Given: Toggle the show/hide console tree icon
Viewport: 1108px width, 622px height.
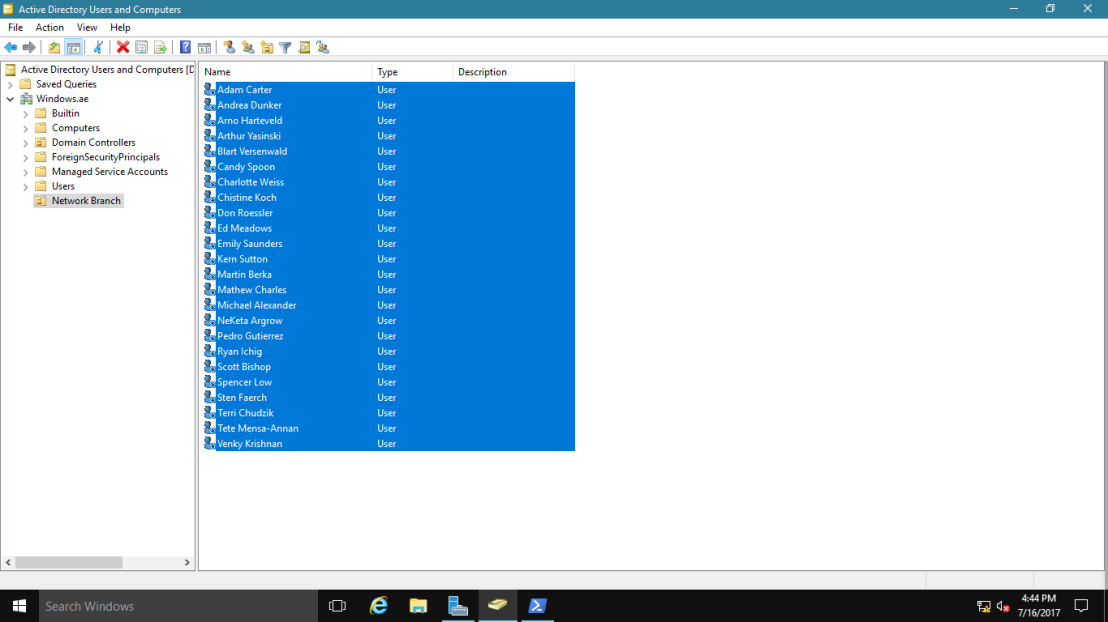Looking at the screenshot, I should [x=73, y=47].
